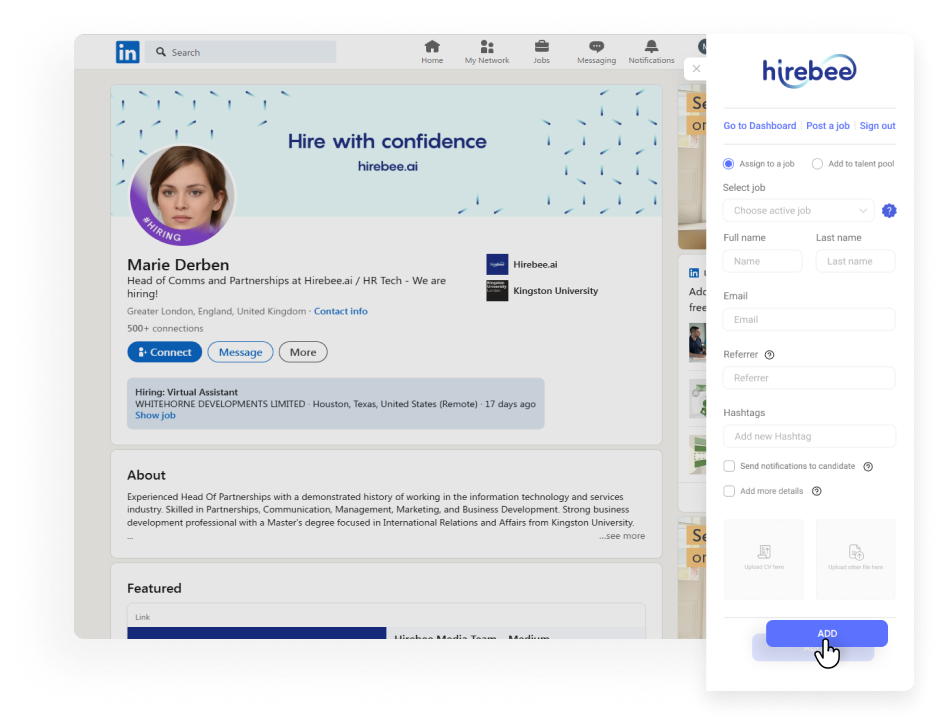Click Go to Dashboard in hirebee
Viewport: 948px width, 721px height.
(x=759, y=125)
